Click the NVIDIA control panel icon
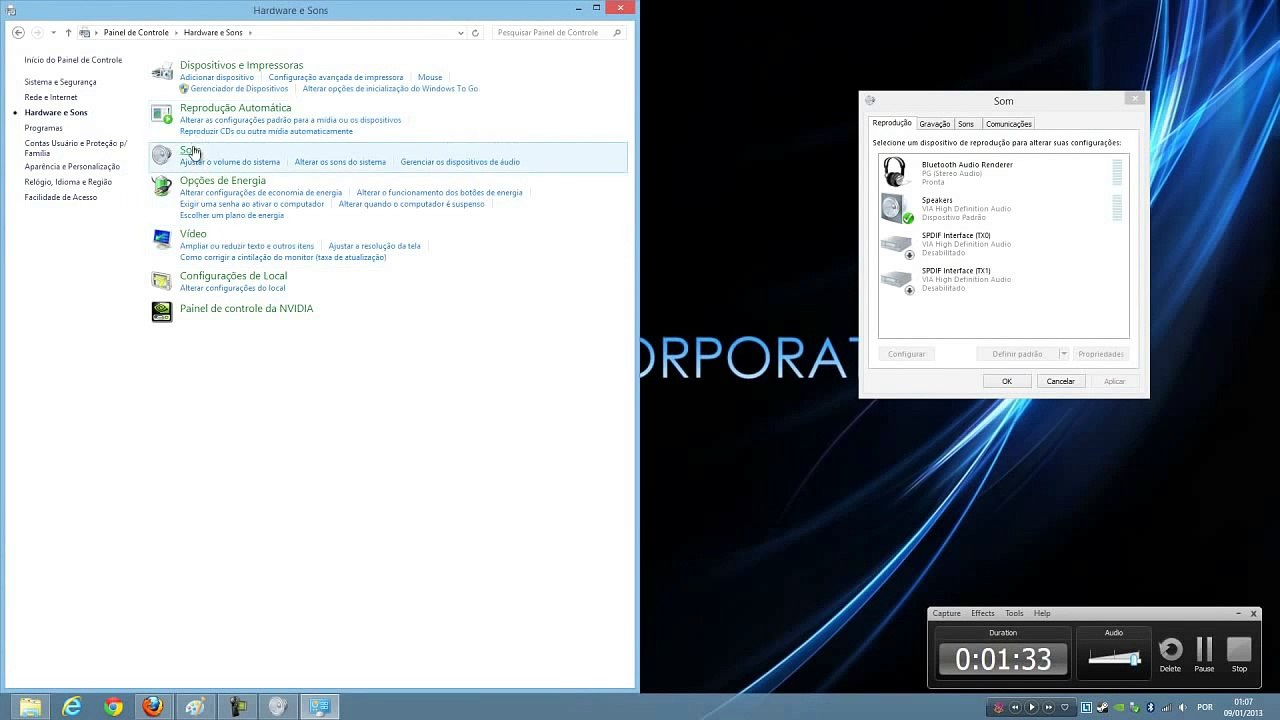Screen dimensions: 1280x720 [161, 312]
